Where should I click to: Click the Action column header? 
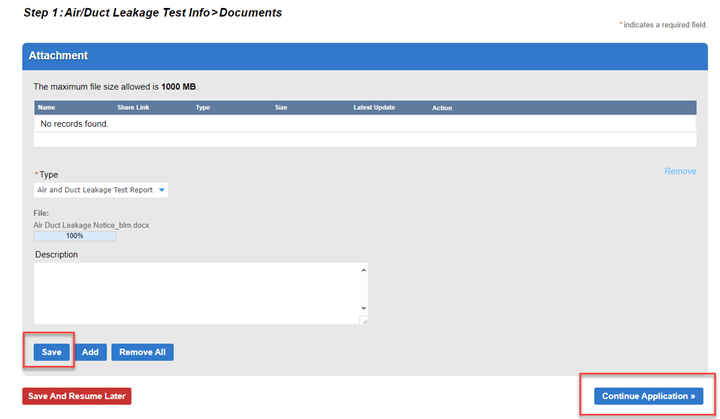coord(442,108)
